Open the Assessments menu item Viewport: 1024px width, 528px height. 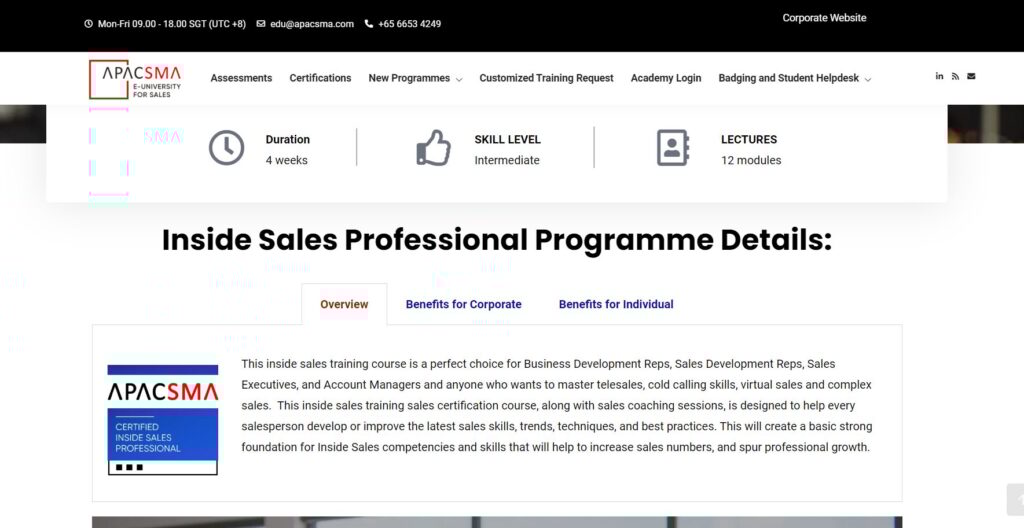[x=241, y=78]
